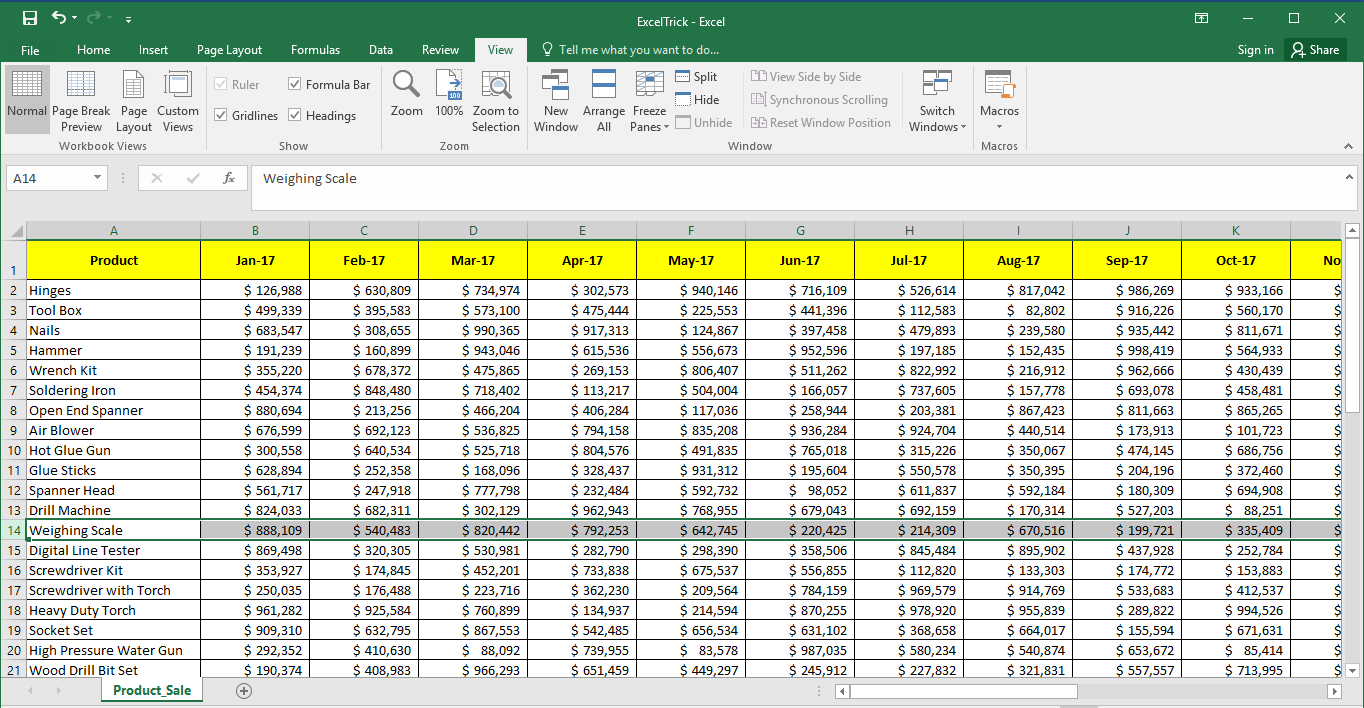Click the Split window button
This screenshot has height=708, width=1364.
696,77
